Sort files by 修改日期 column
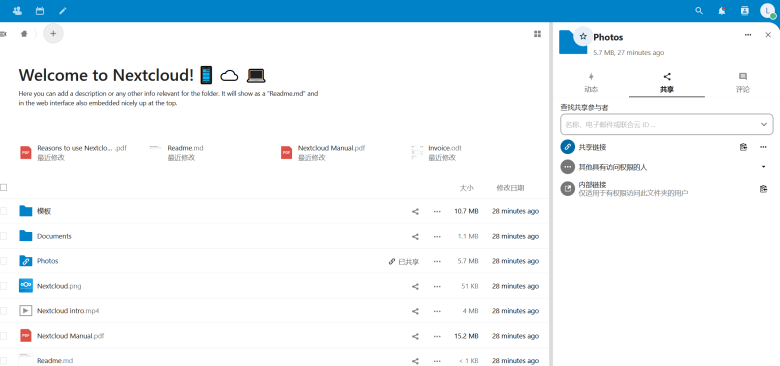The height and width of the screenshot is (366, 780). tap(510, 188)
